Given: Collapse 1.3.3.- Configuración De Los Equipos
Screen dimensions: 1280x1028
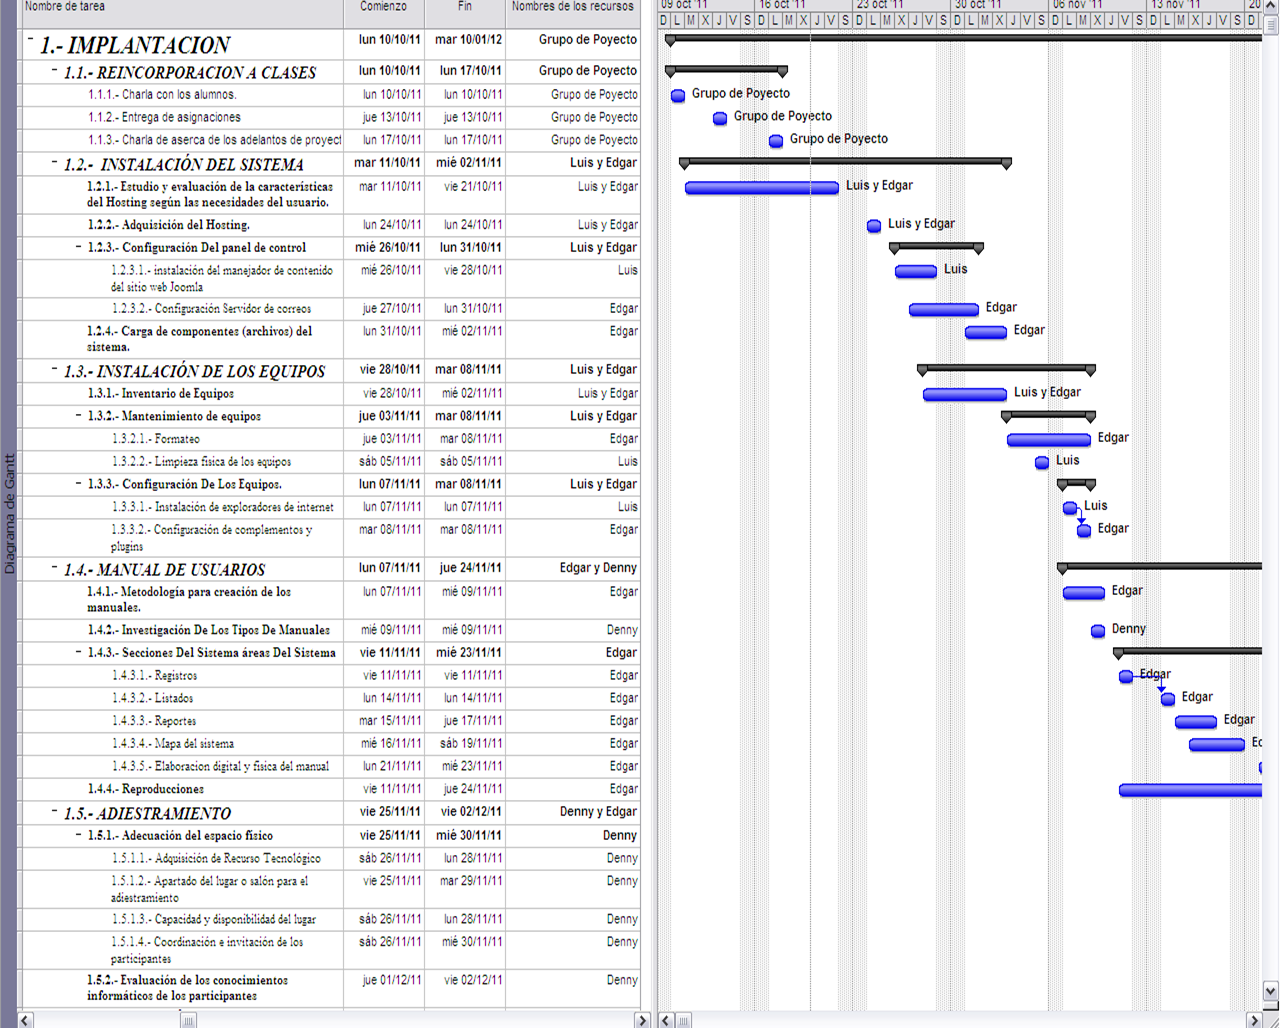Looking at the screenshot, I should point(79,483).
